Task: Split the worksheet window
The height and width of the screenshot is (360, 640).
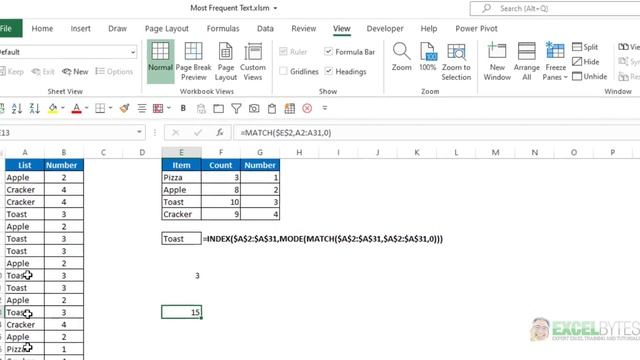Action: 585,47
